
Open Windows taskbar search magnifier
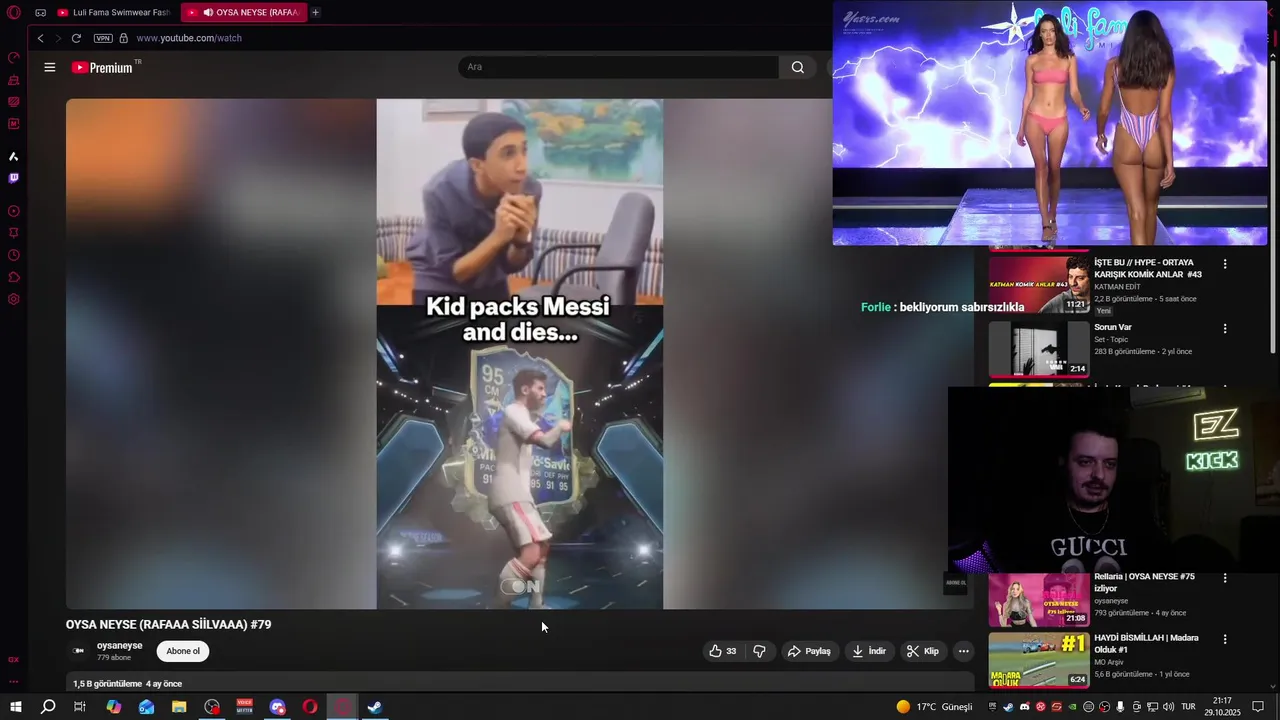click(x=48, y=707)
